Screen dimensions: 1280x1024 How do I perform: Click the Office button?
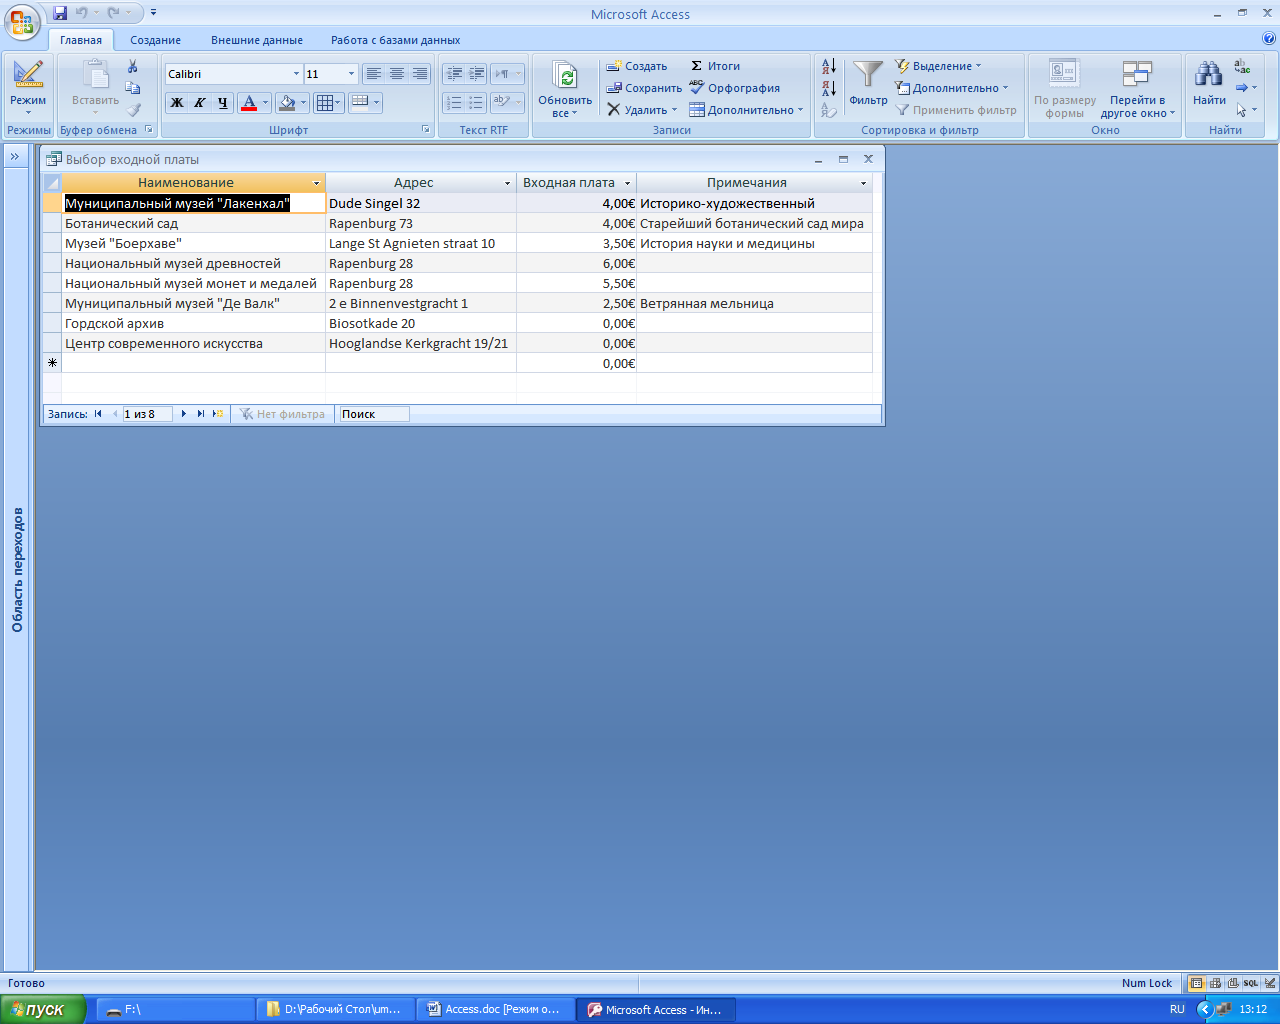click(22, 21)
